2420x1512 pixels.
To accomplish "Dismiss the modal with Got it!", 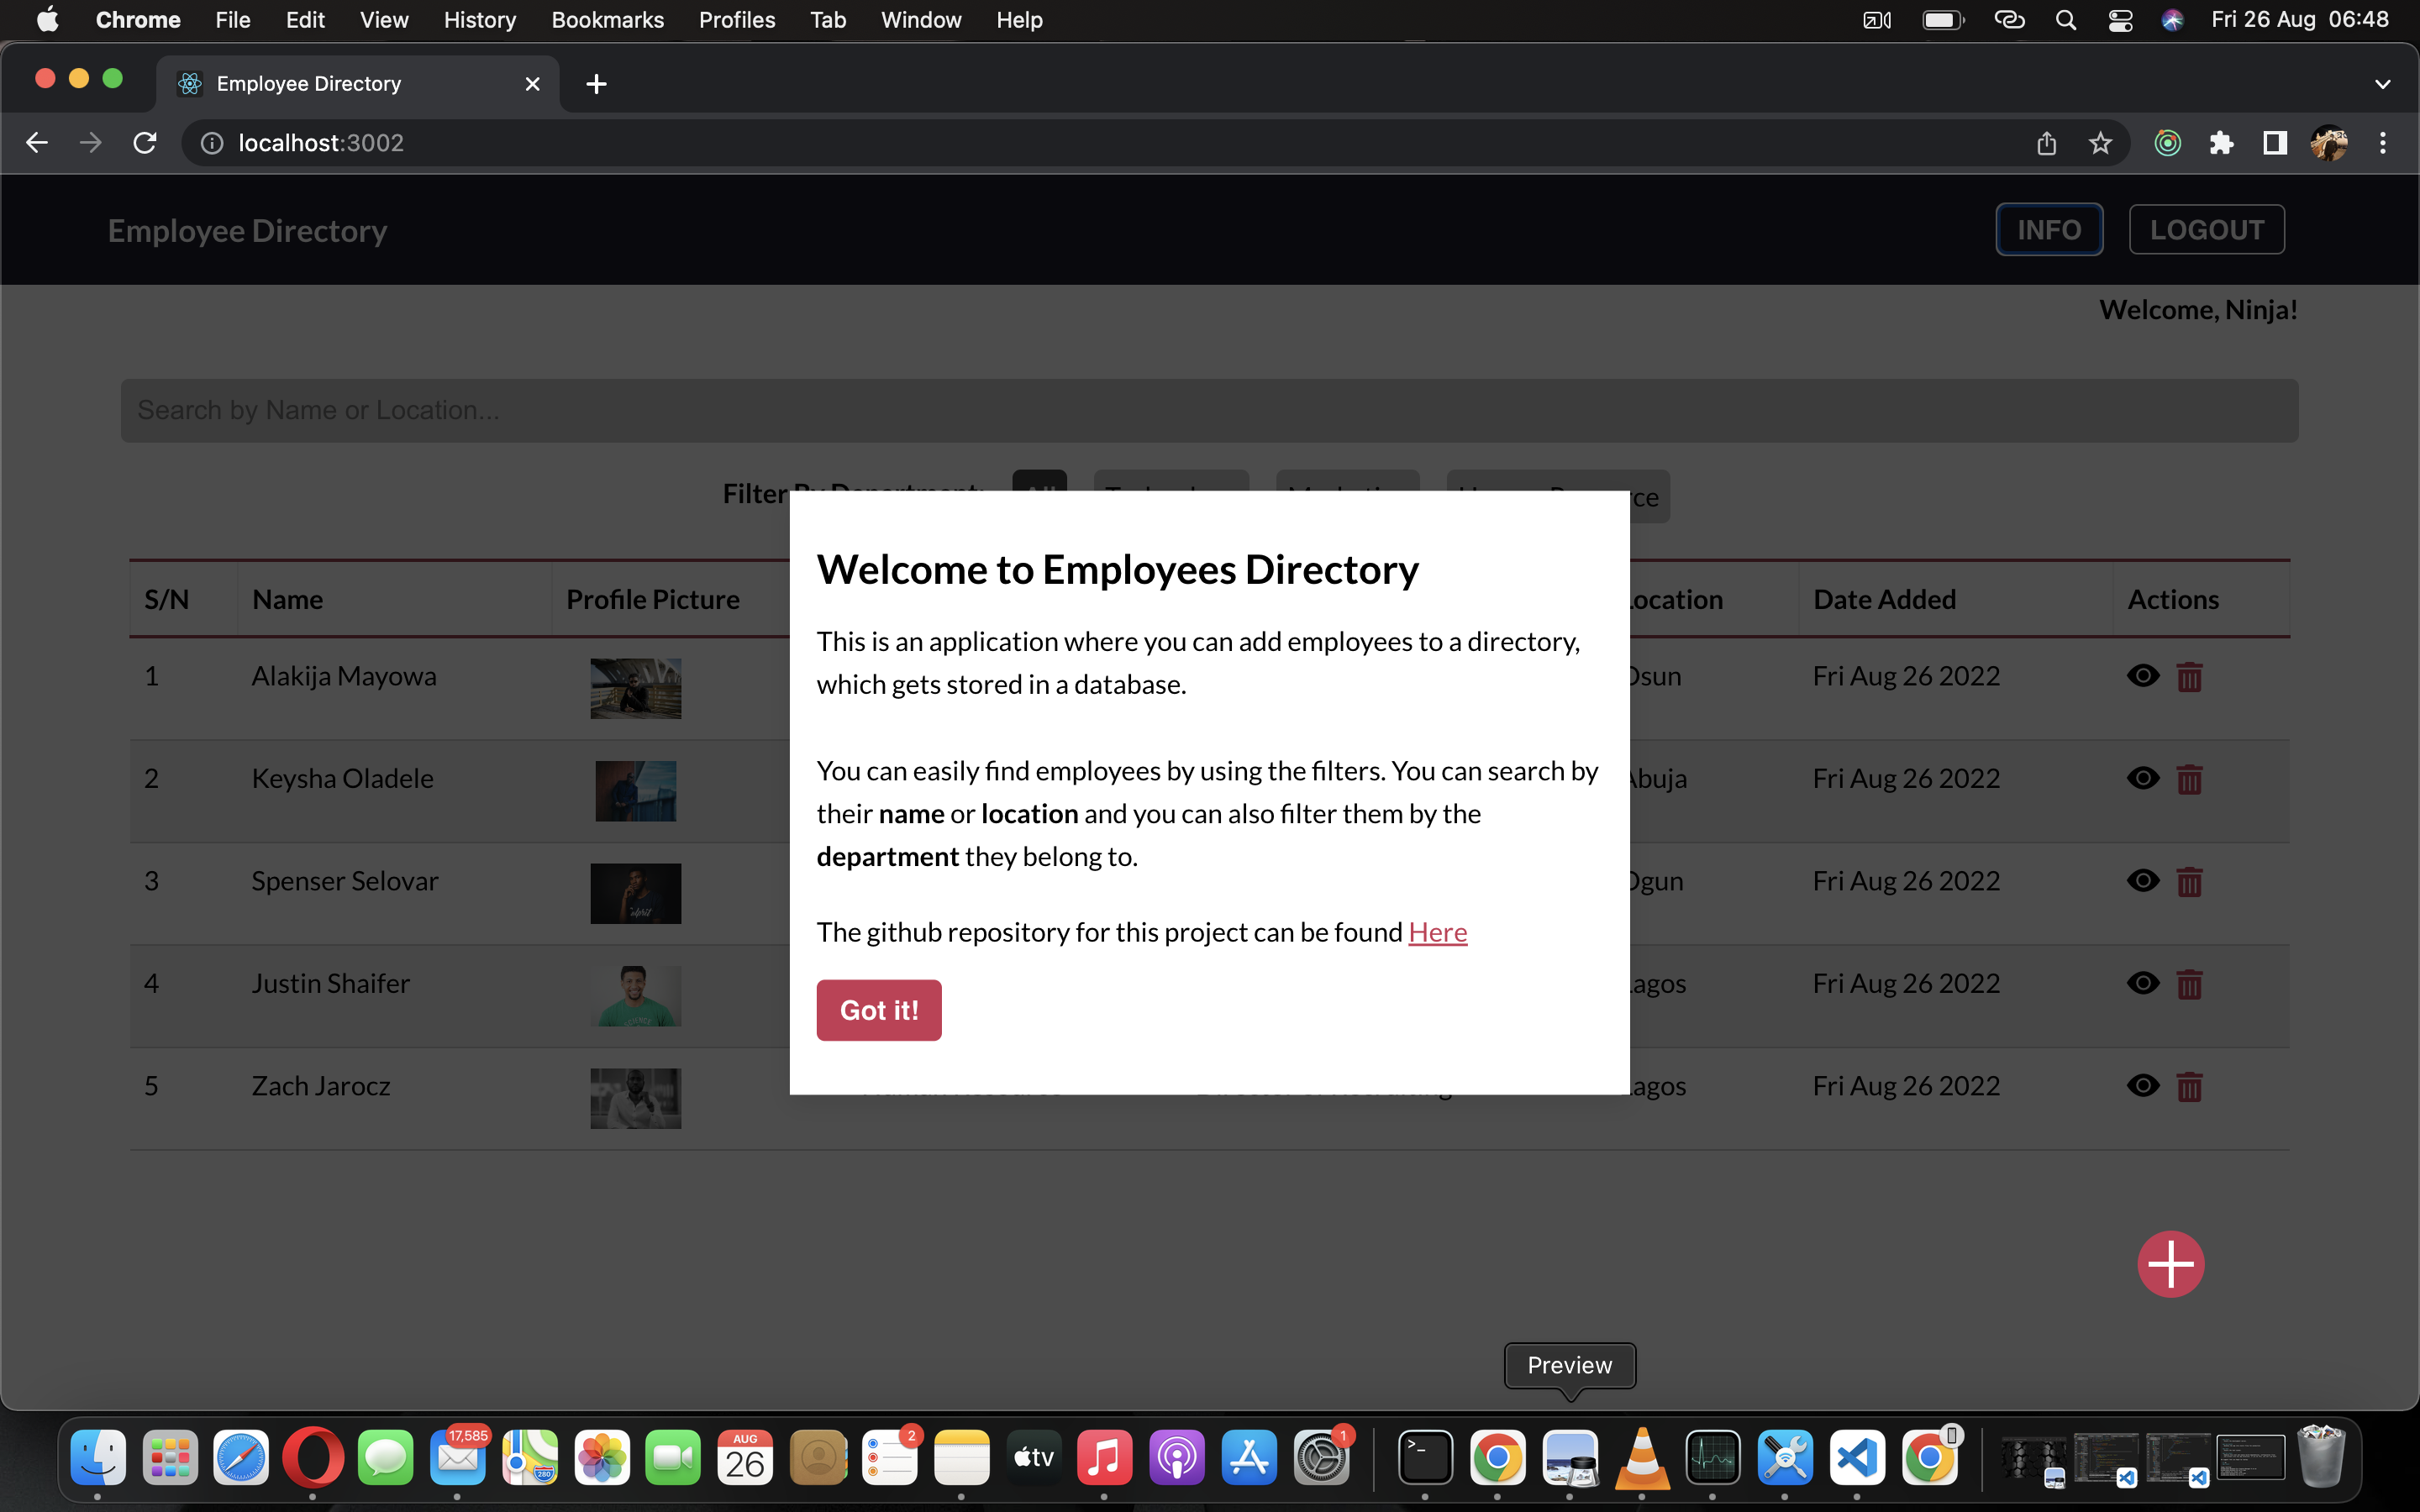I will click(x=878, y=1010).
